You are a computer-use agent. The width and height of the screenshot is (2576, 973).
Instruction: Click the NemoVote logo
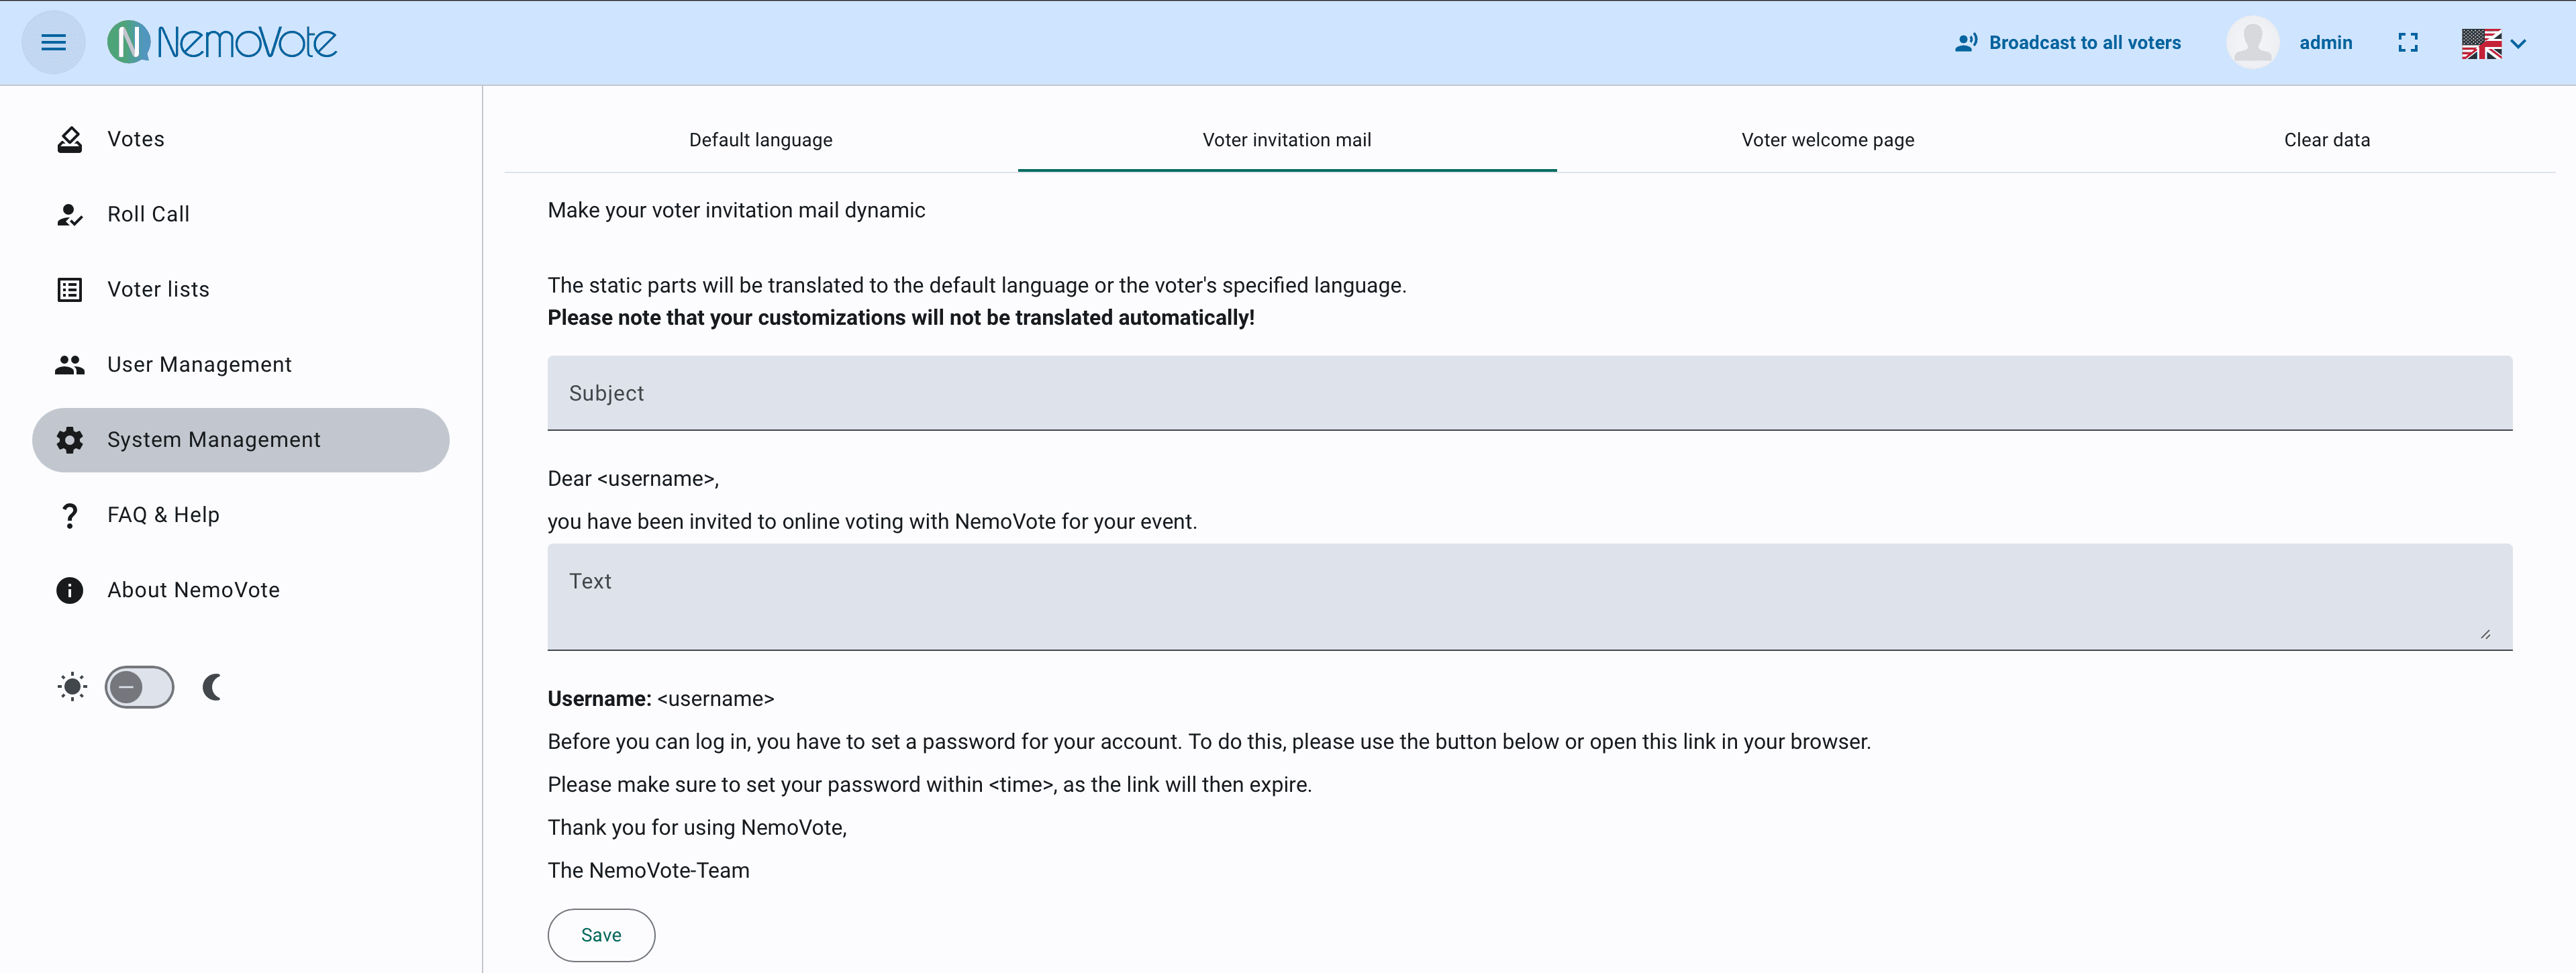[x=222, y=42]
